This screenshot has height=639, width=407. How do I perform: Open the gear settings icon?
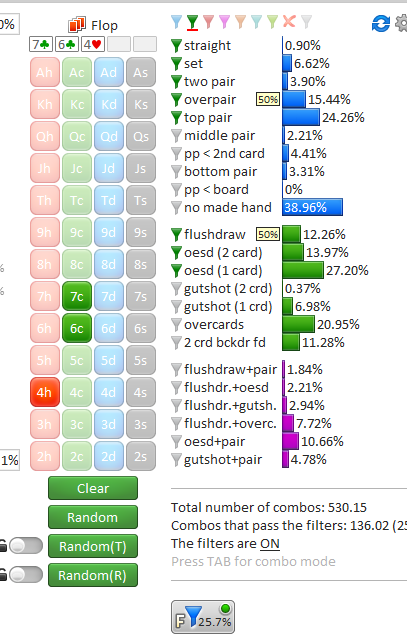401,23
